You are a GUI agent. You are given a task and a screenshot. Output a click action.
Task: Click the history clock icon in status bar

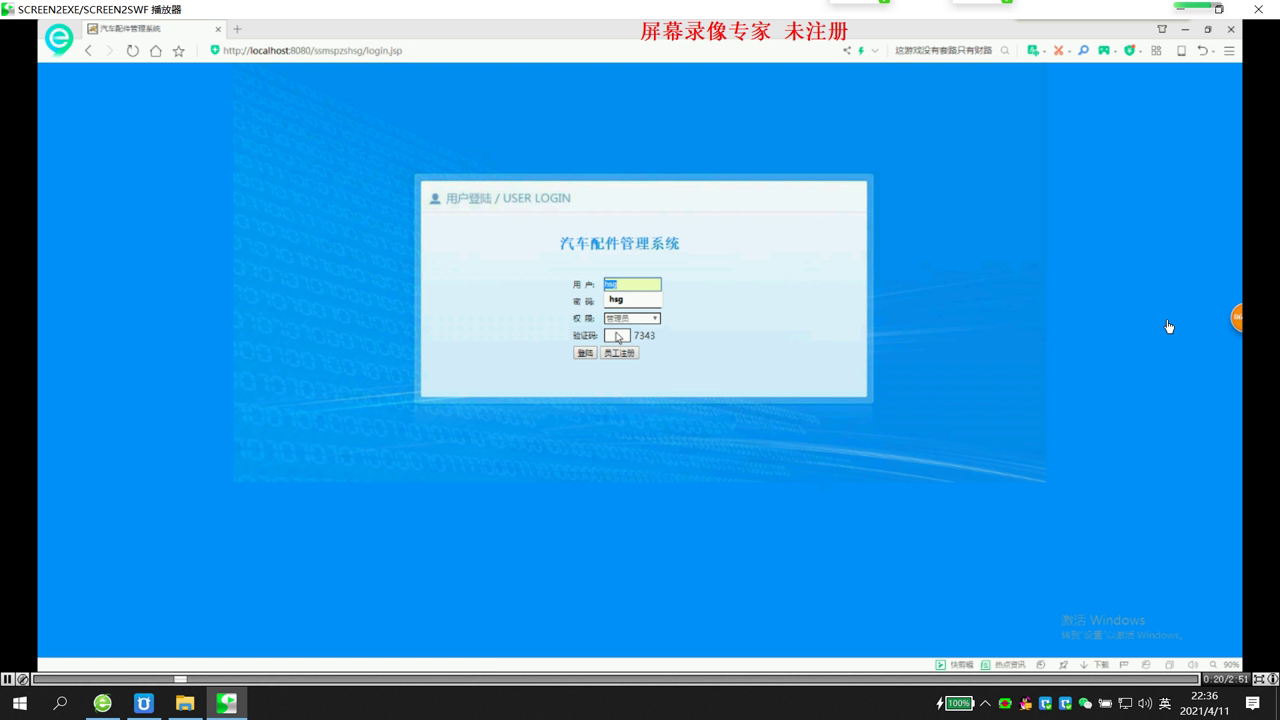(x=1041, y=664)
